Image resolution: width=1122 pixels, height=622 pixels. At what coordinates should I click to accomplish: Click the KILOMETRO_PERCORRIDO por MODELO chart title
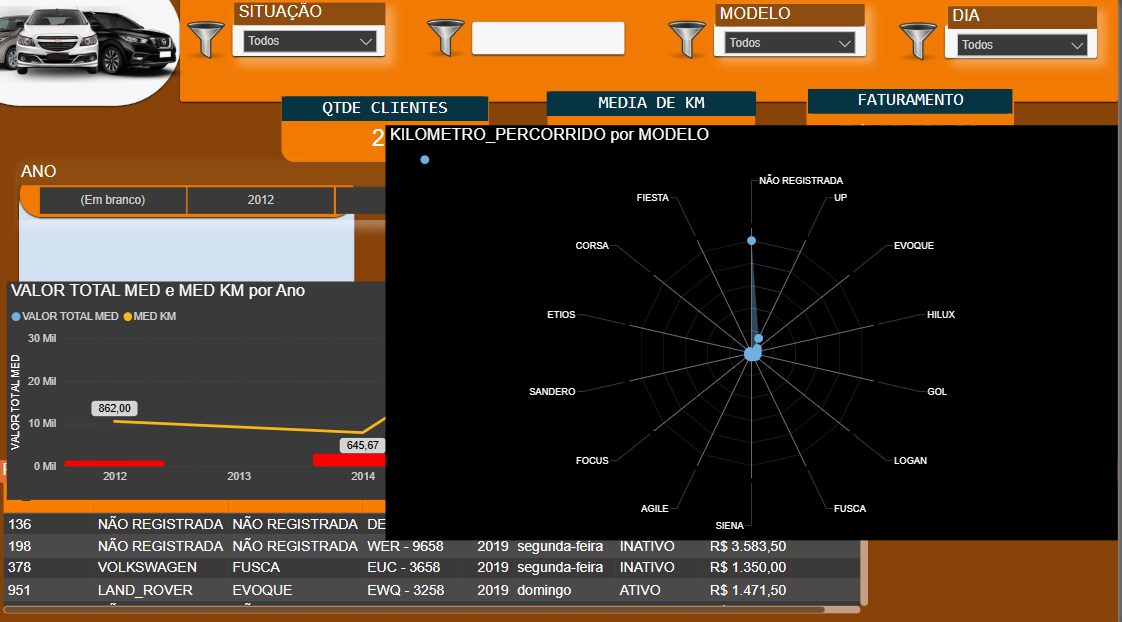(x=549, y=135)
